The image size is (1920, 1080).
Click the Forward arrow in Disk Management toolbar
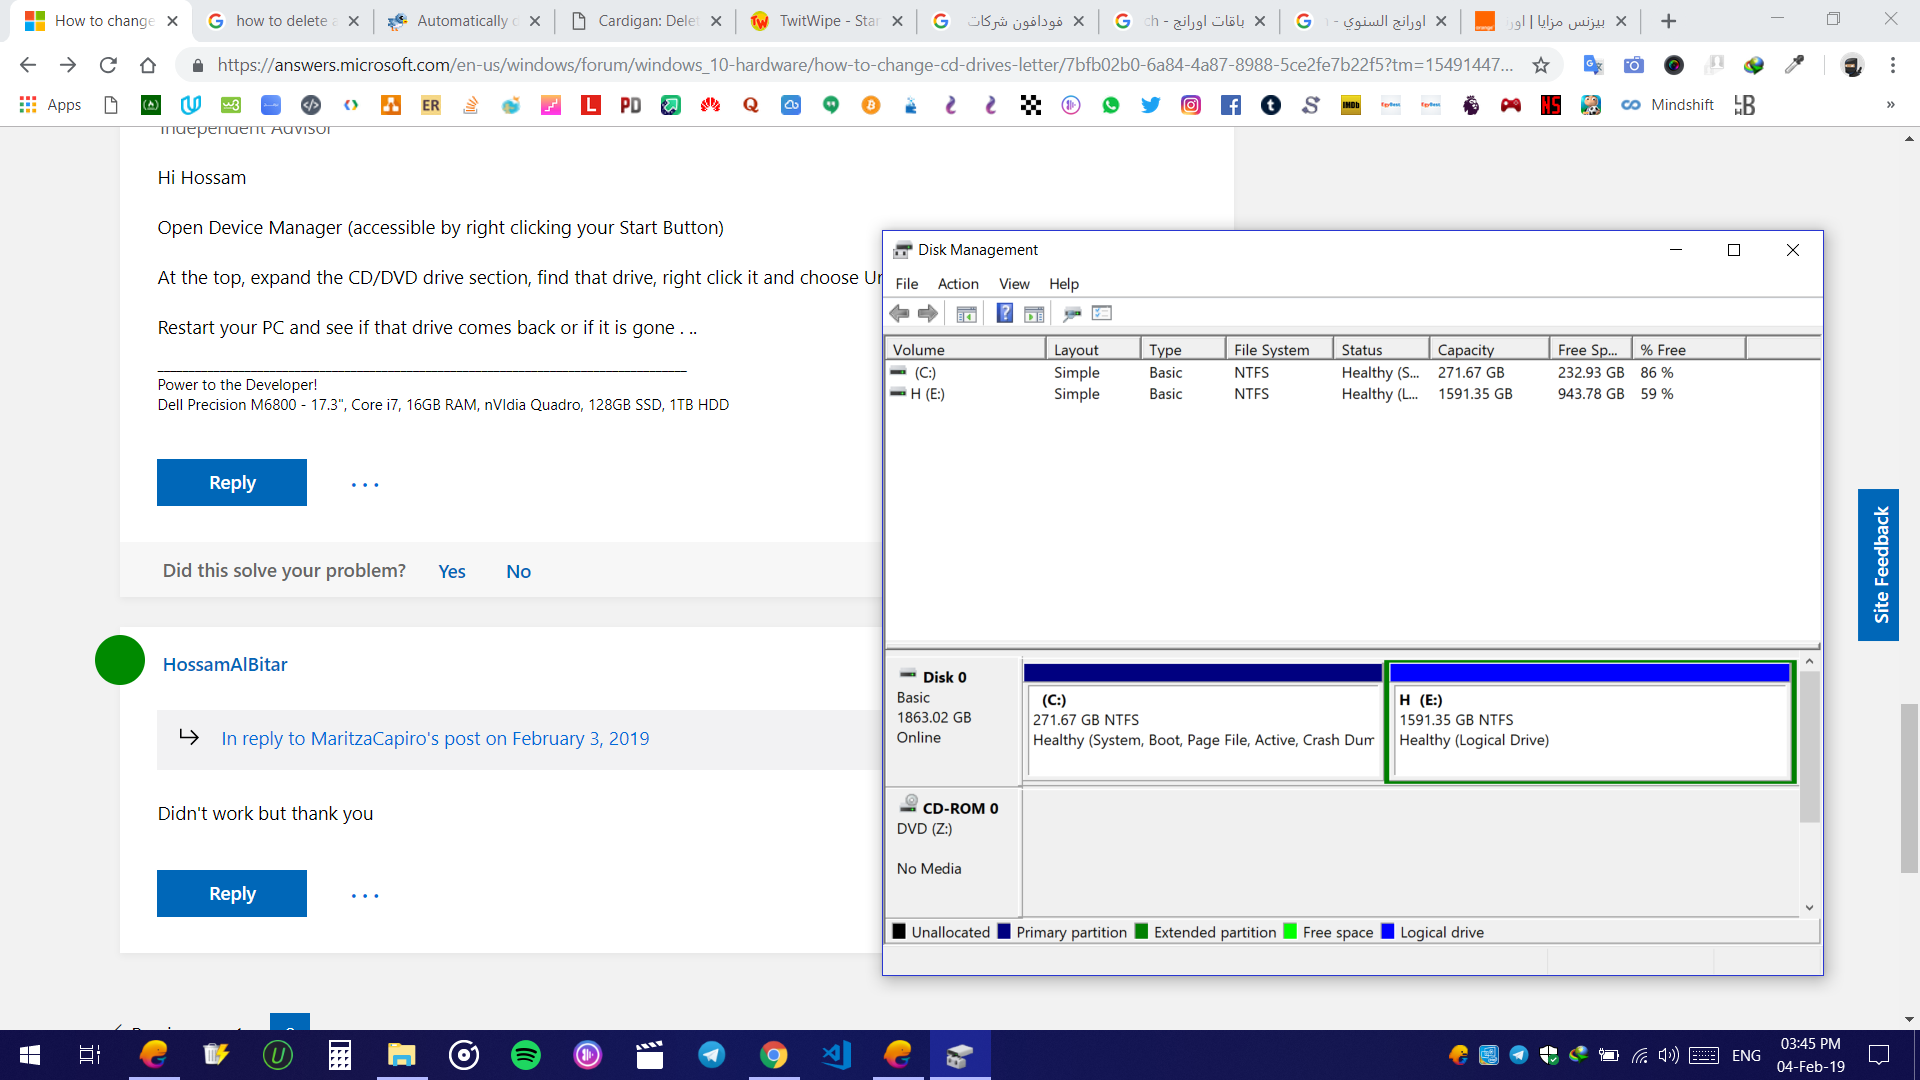(x=928, y=314)
